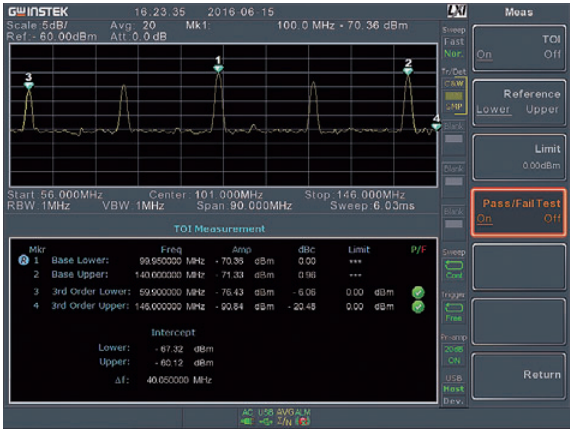Turn Pass/Fail Test Off

[552, 219]
